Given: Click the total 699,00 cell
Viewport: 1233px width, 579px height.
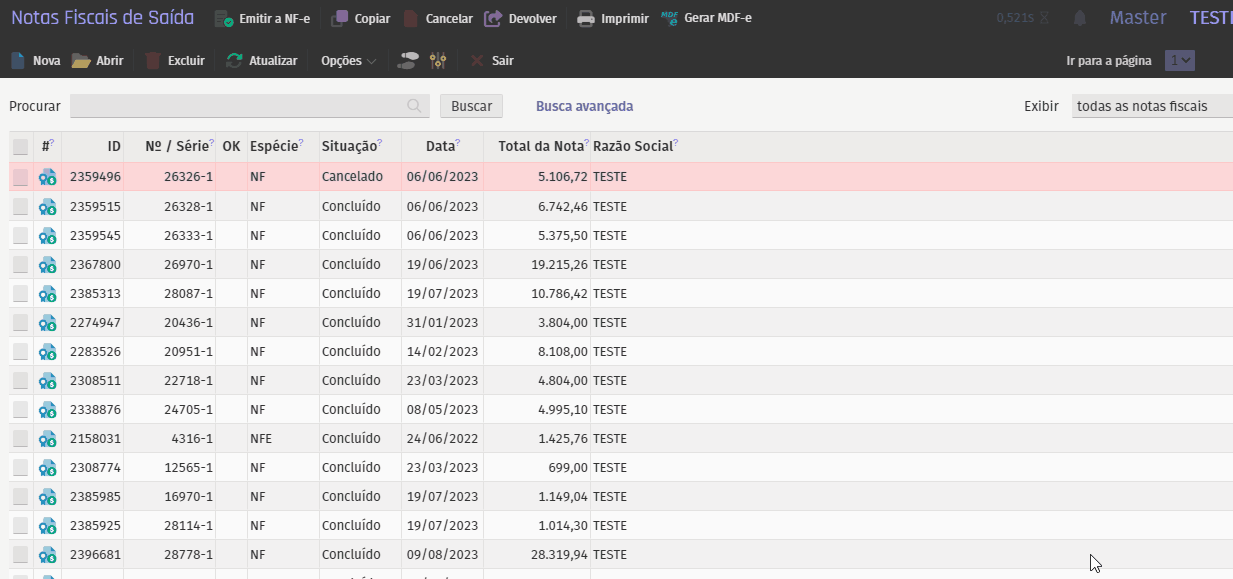Looking at the screenshot, I should [x=567, y=467].
